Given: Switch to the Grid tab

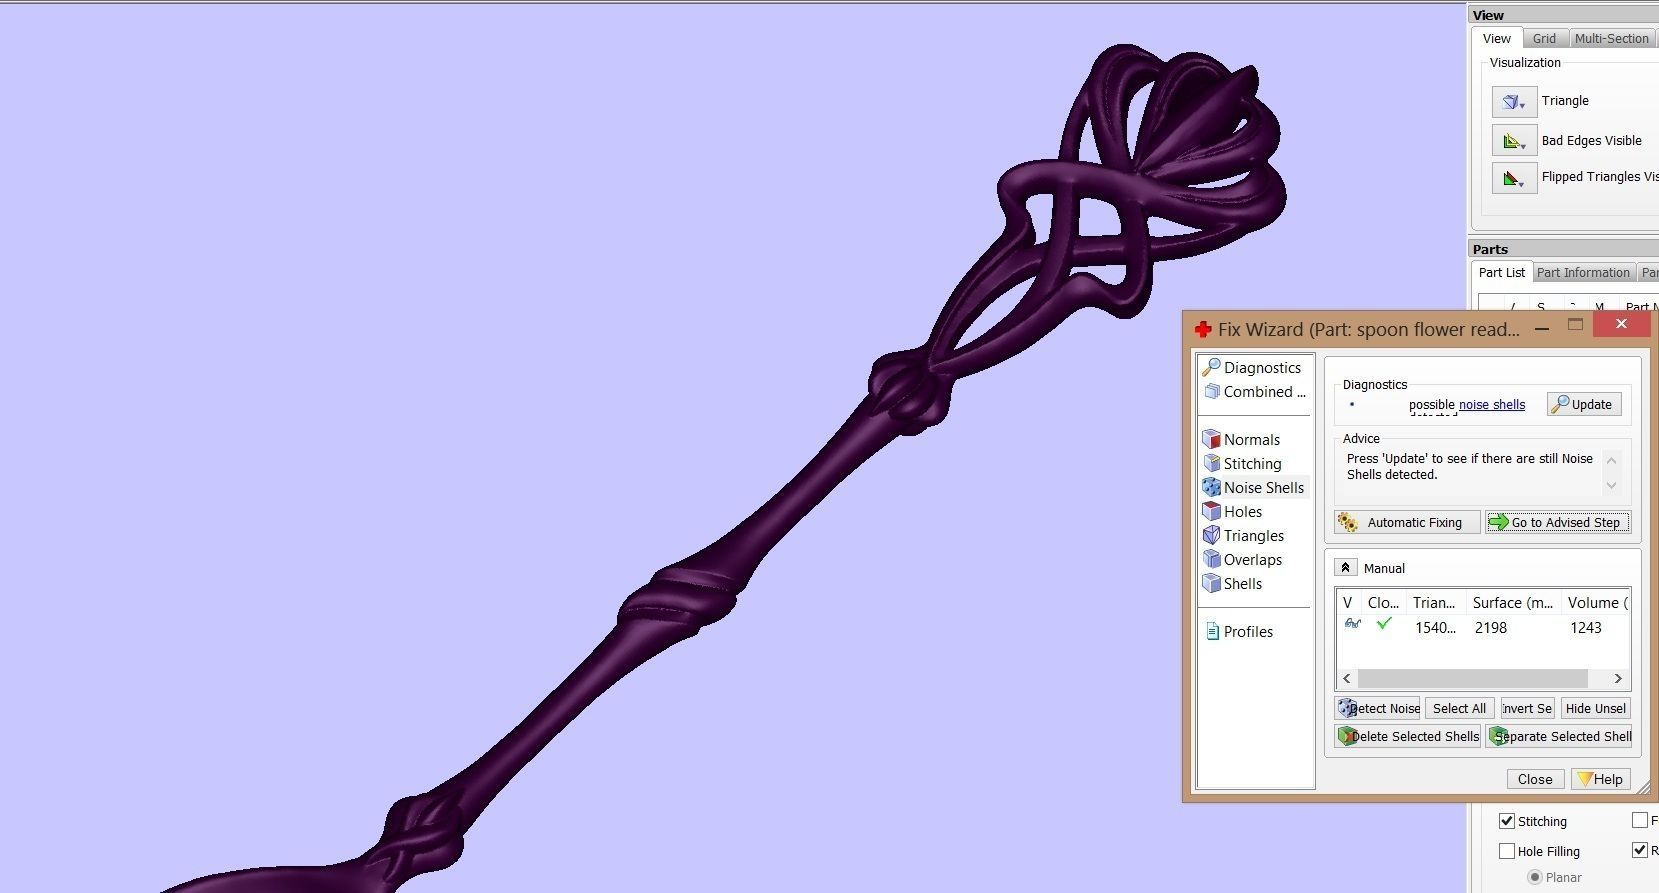Looking at the screenshot, I should [1545, 38].
